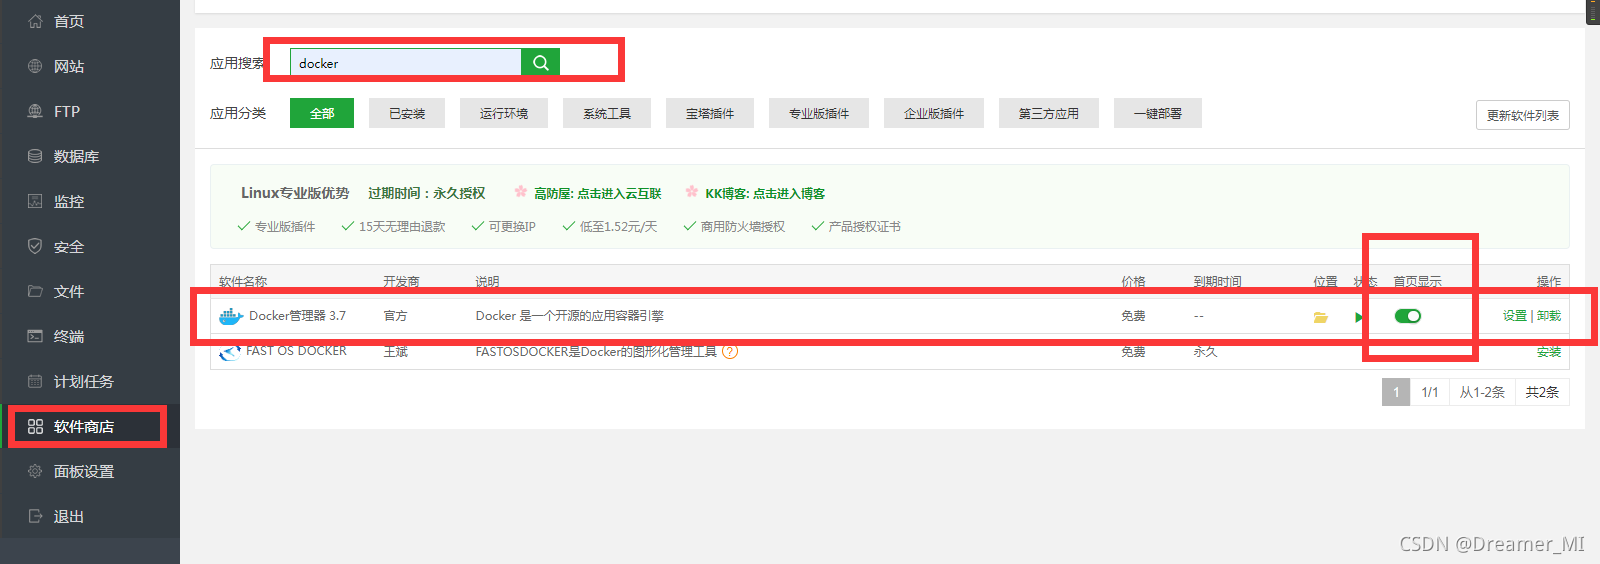Select the 第三方应用 category tab
This screenshot has height=564, width=1600.
(x=1049, y=113)
